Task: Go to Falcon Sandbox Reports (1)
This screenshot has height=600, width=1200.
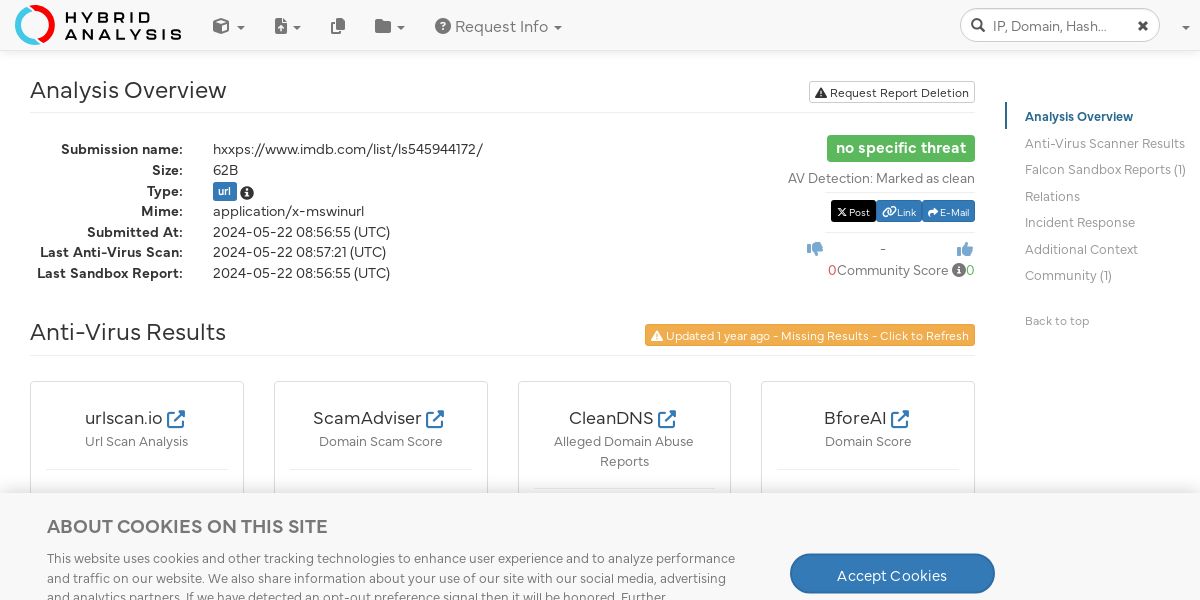Action: pyautogui.click(x=1105, y=170)
